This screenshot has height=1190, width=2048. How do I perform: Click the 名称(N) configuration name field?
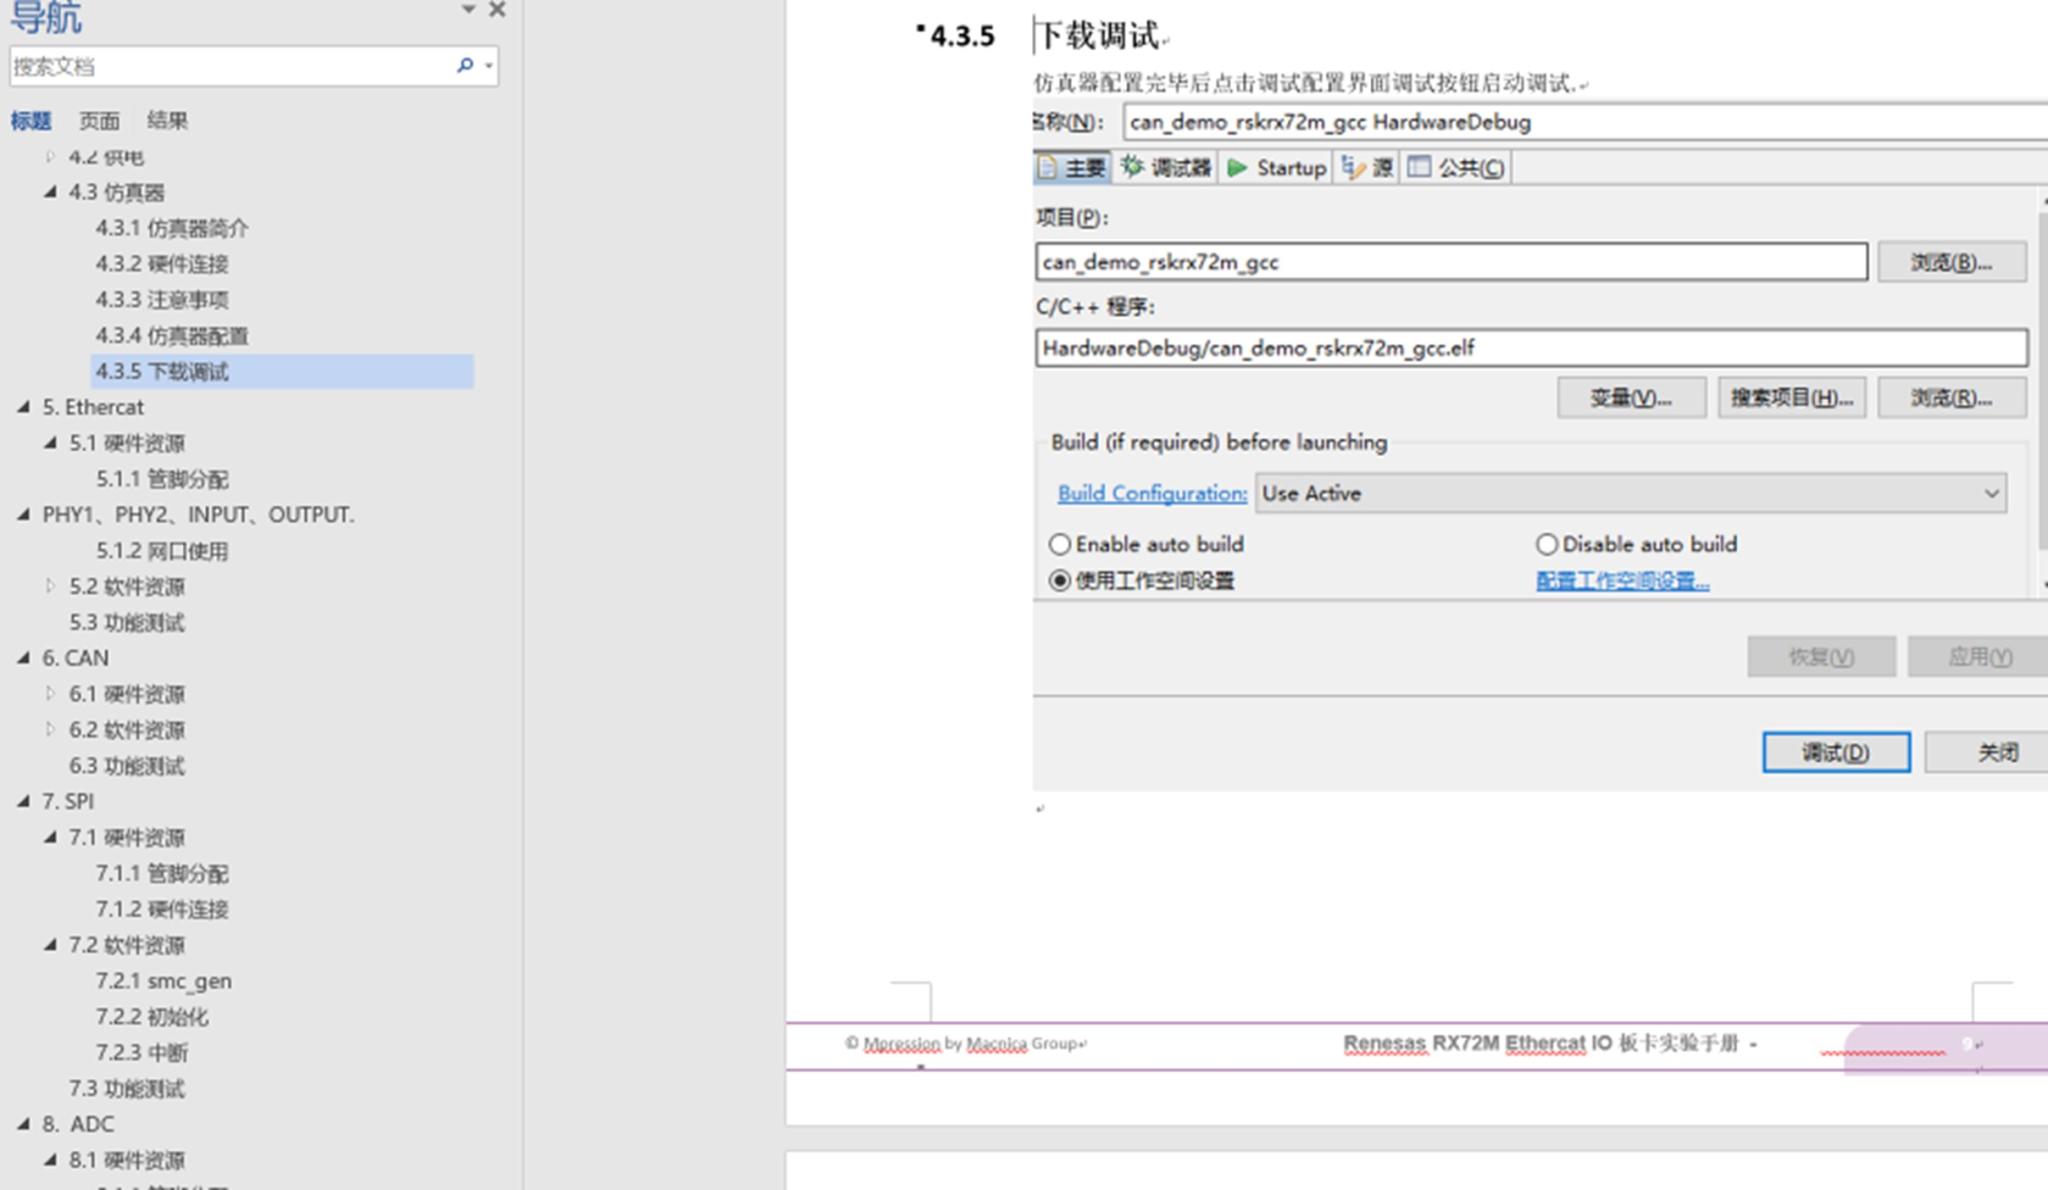click(1586, 122)
